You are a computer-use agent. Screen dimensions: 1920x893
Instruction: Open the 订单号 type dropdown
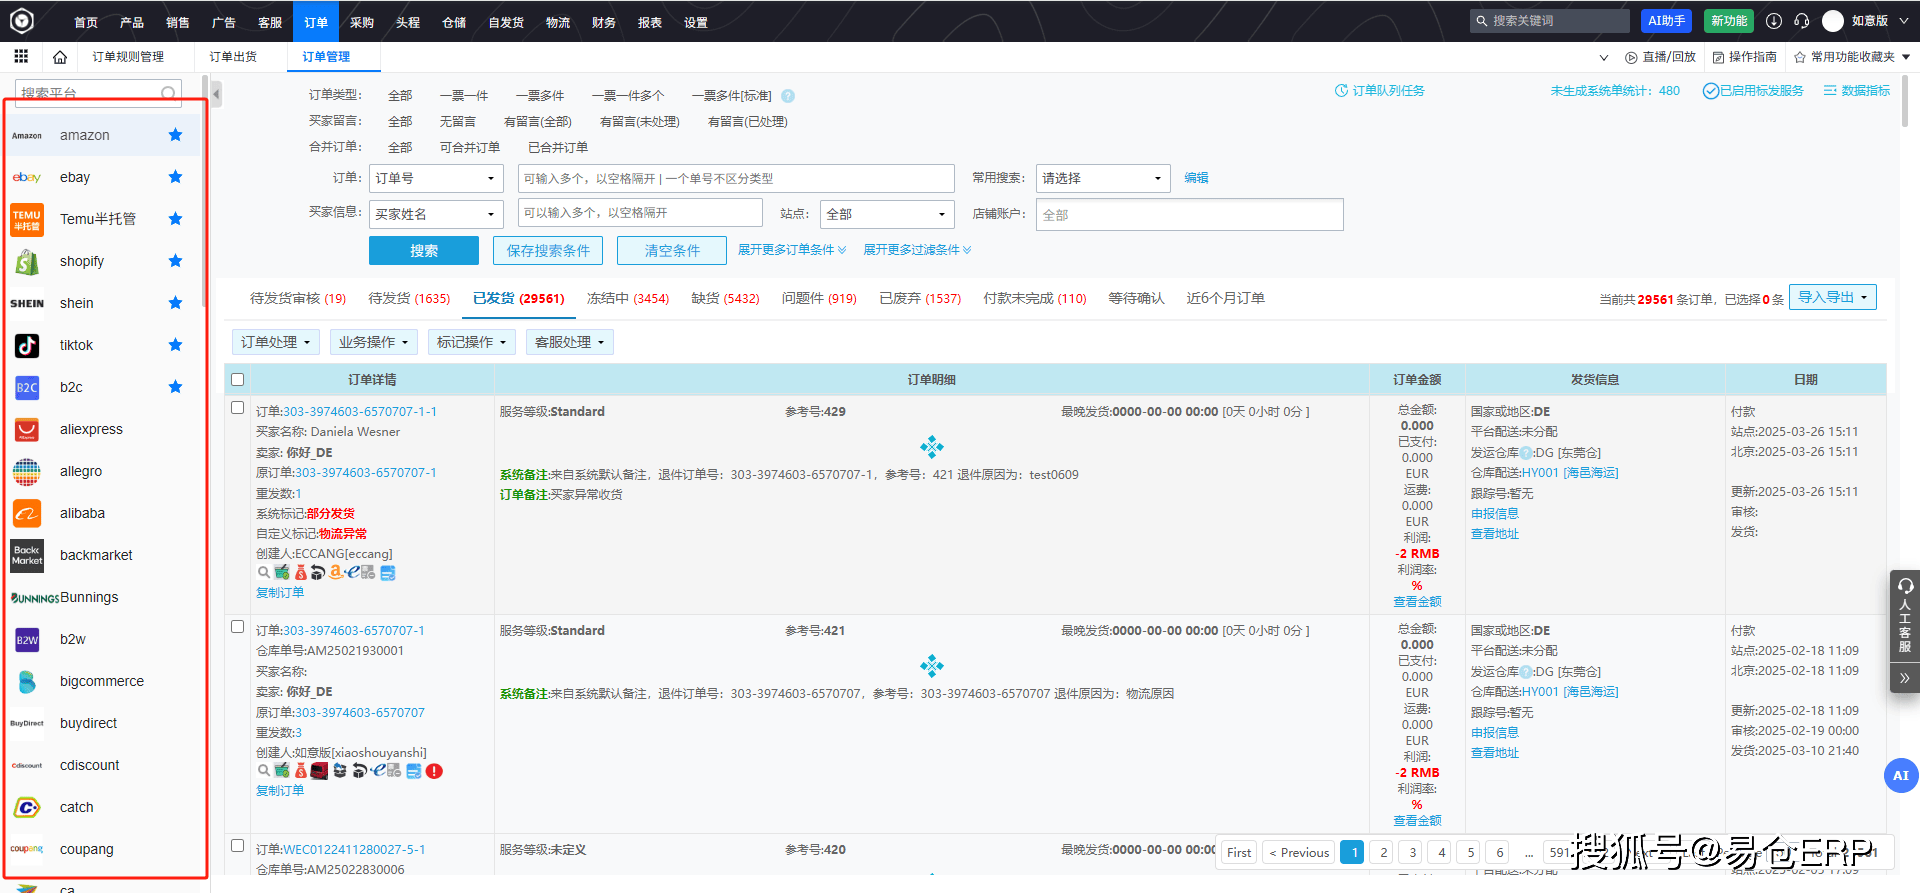tap(436, 178)
